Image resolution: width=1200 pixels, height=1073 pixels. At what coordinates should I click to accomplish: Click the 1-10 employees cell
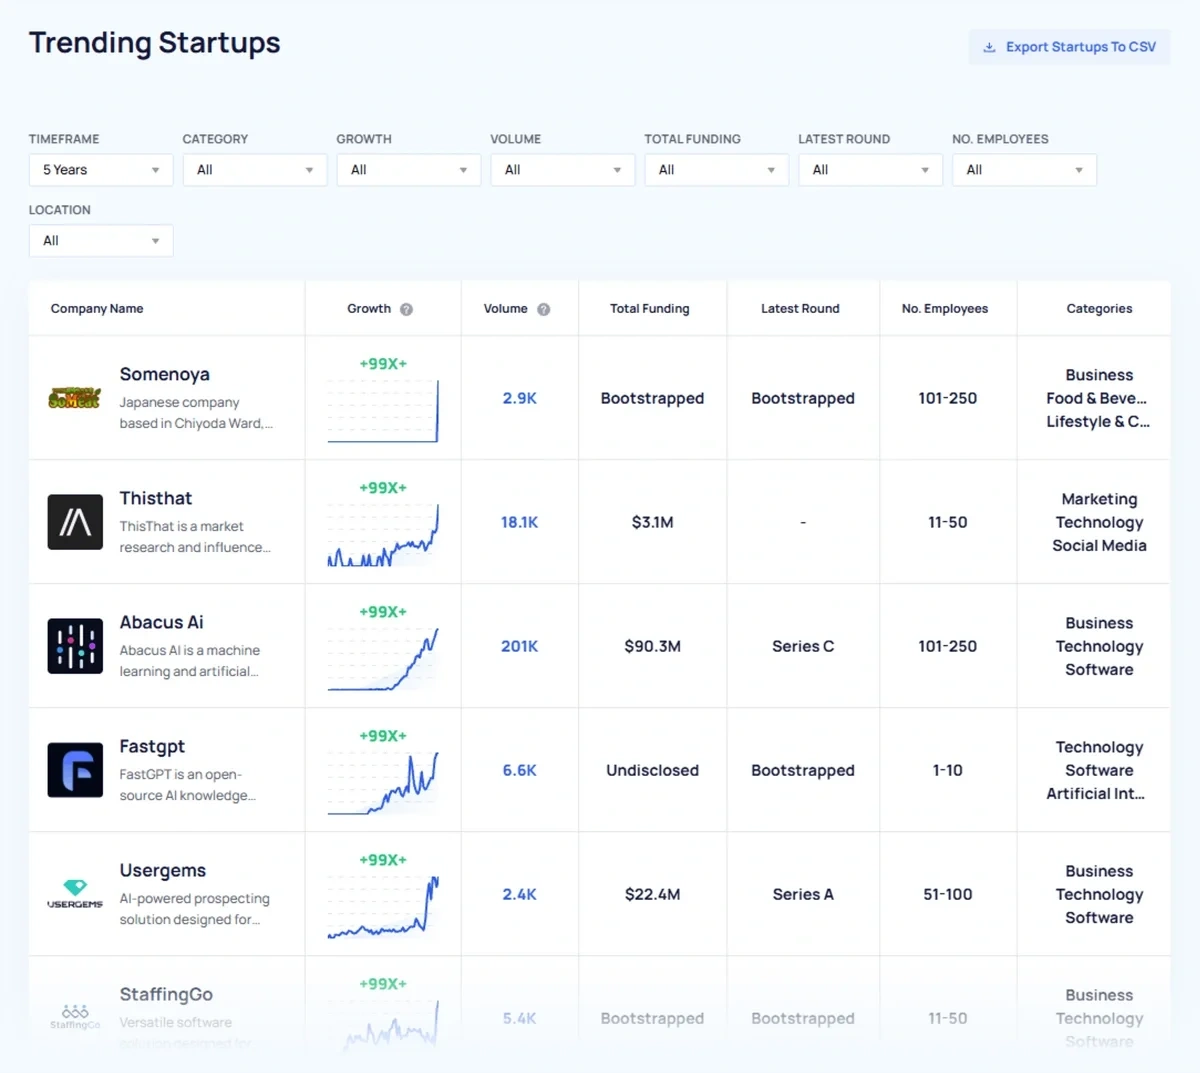pos(948,770)
